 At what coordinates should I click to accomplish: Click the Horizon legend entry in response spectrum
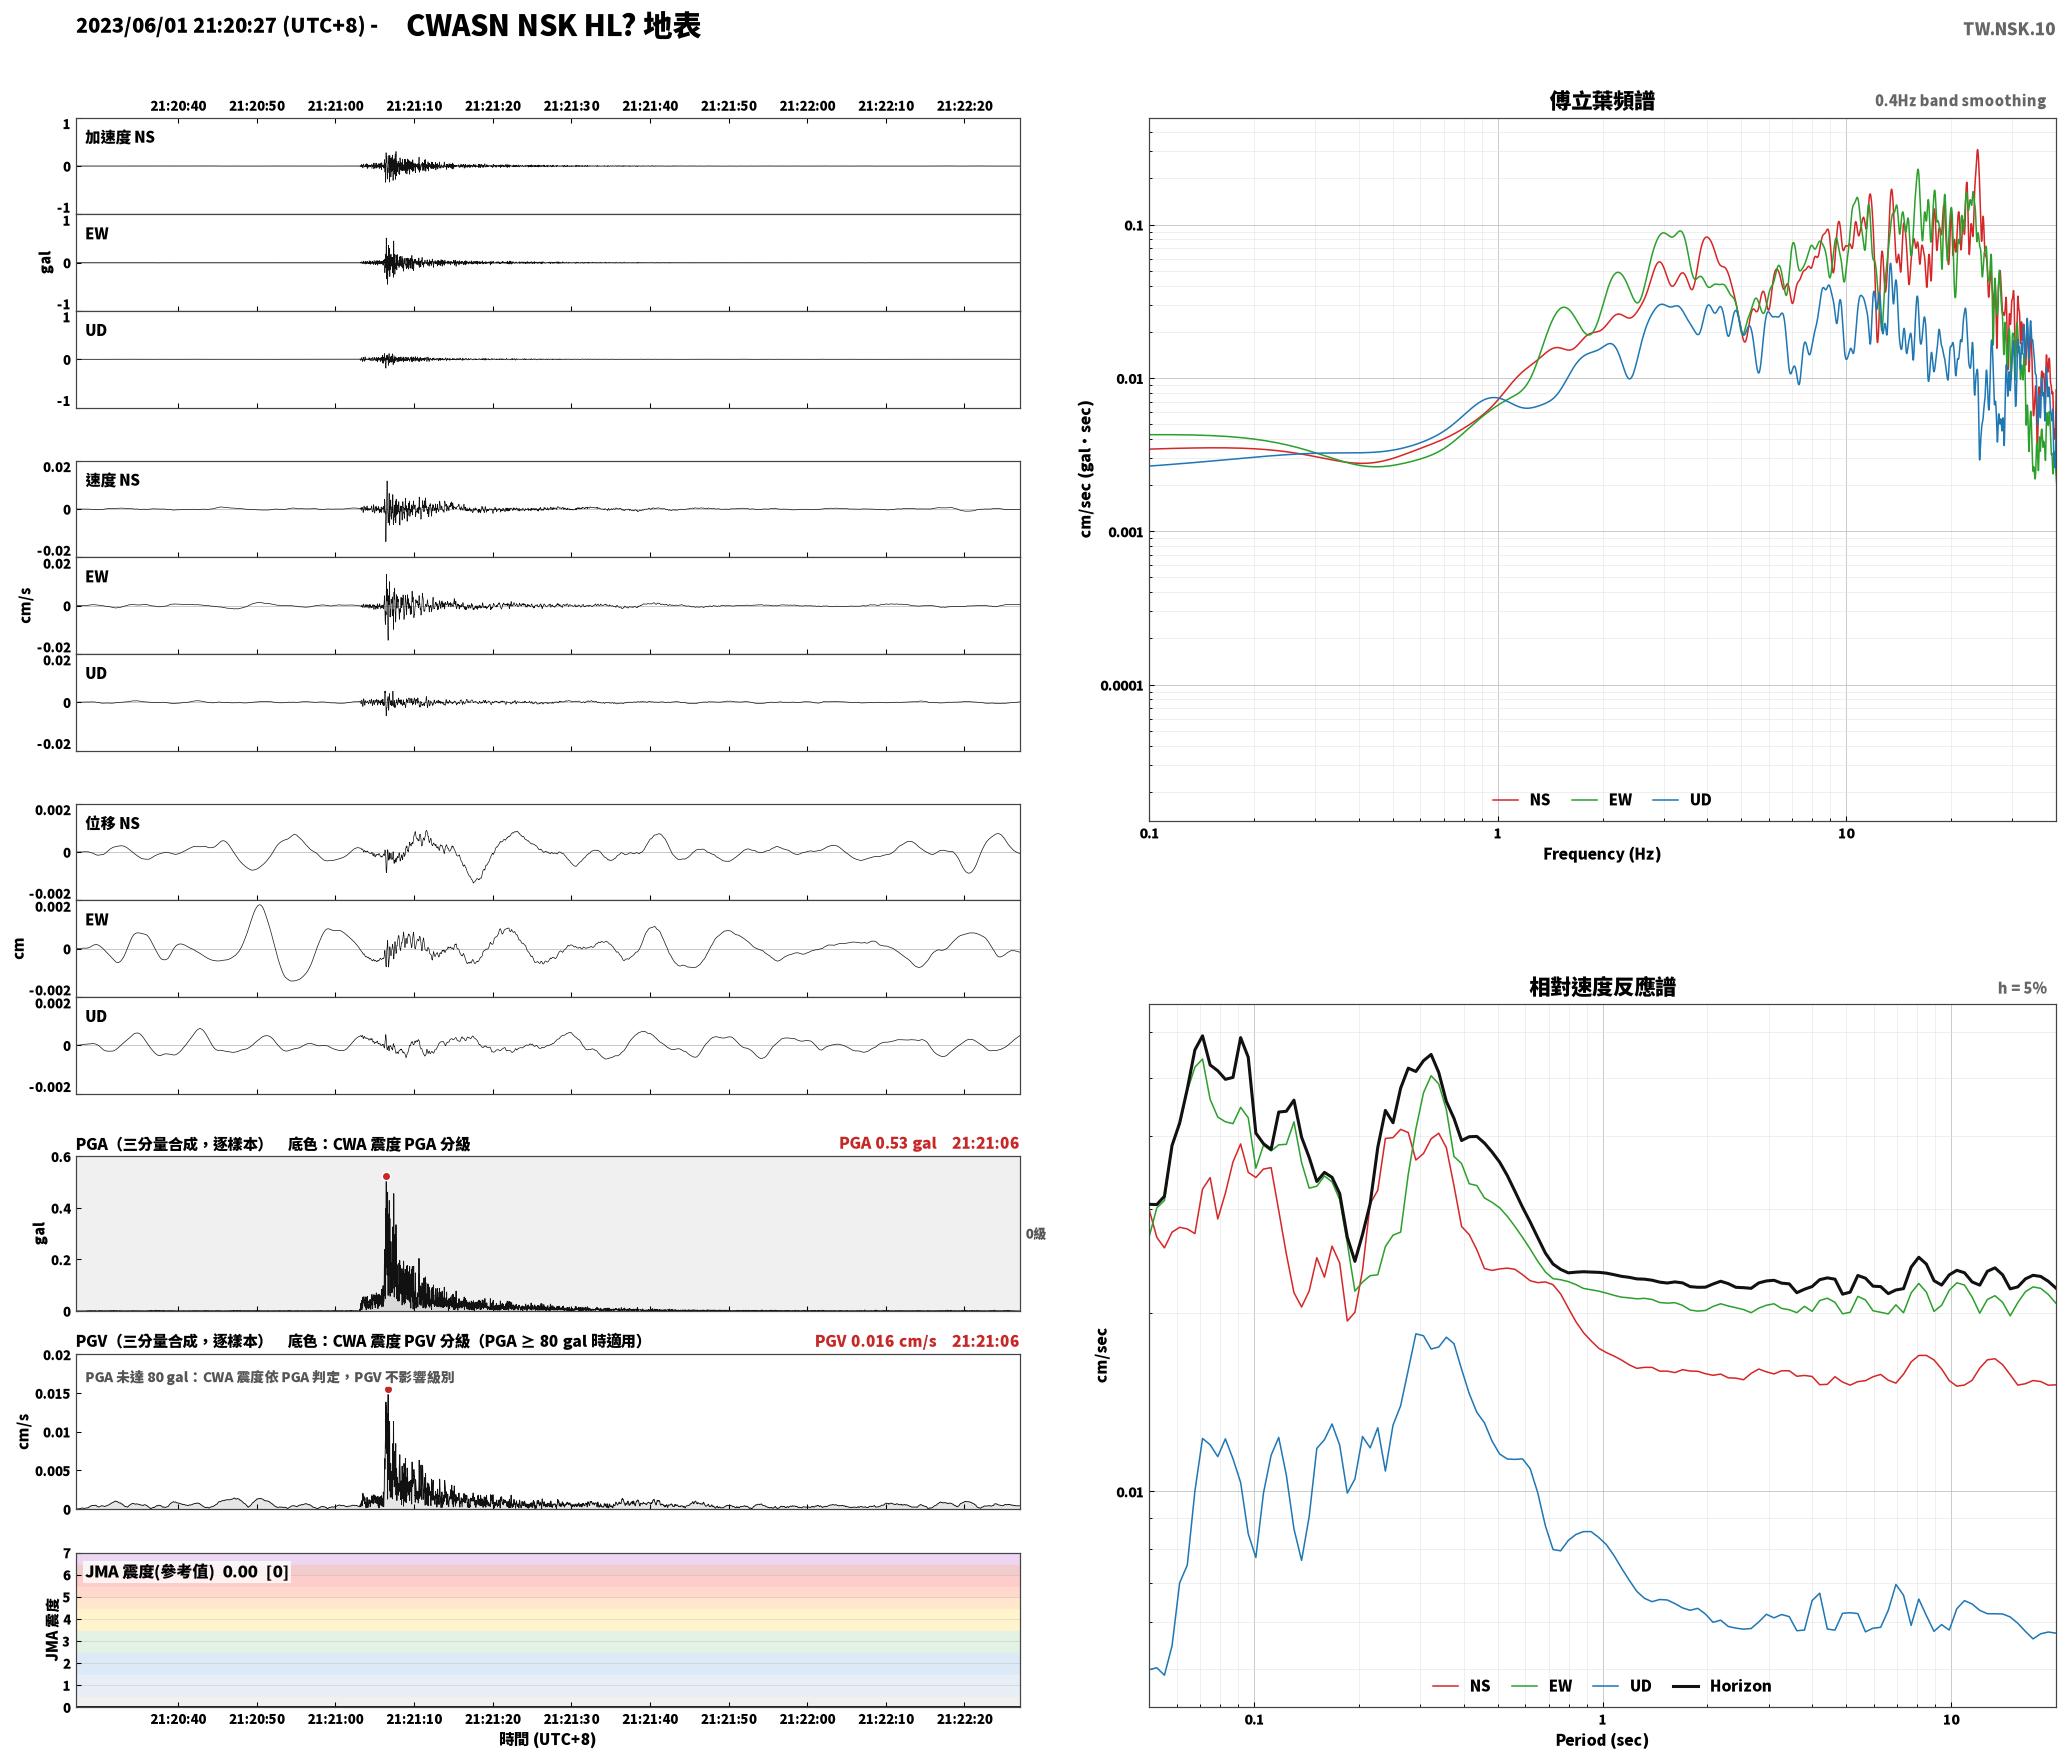tap(1722, 1685)
